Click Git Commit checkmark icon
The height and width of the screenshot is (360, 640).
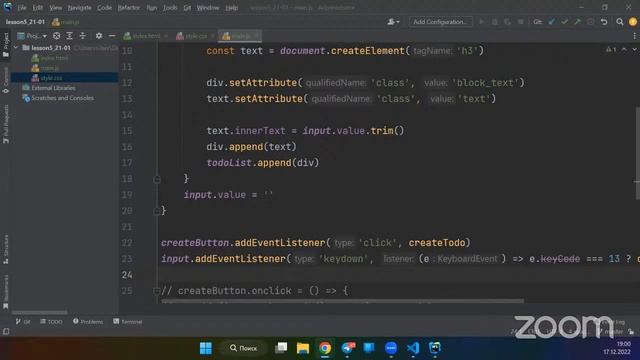coord(564,22)
